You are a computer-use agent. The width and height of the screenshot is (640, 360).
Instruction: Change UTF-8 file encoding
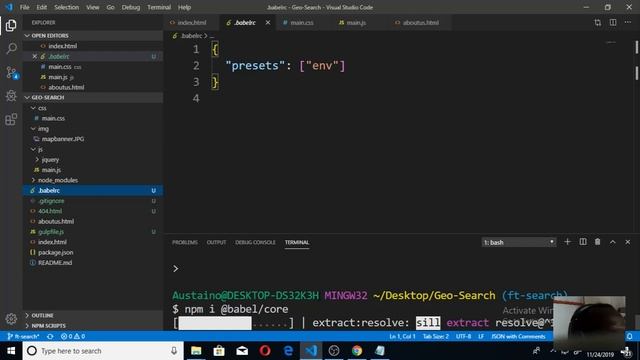click(x=463, y=336)
